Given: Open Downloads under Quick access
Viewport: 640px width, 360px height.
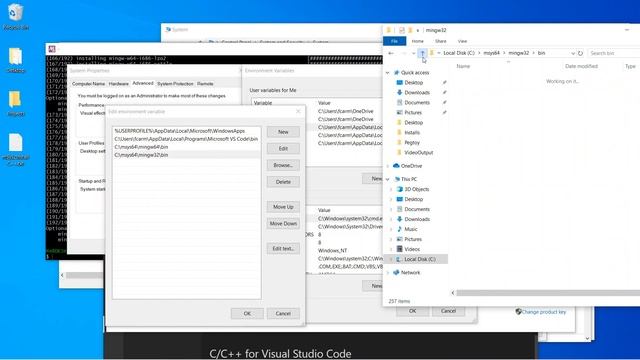Looking at the screenshot, I should pos(417,93).
